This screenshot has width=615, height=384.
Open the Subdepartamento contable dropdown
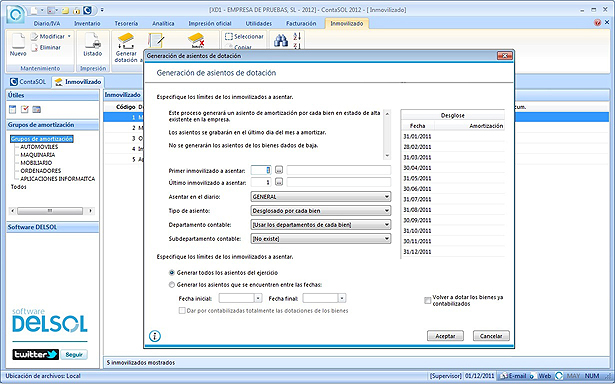click(x=387, y=238)
